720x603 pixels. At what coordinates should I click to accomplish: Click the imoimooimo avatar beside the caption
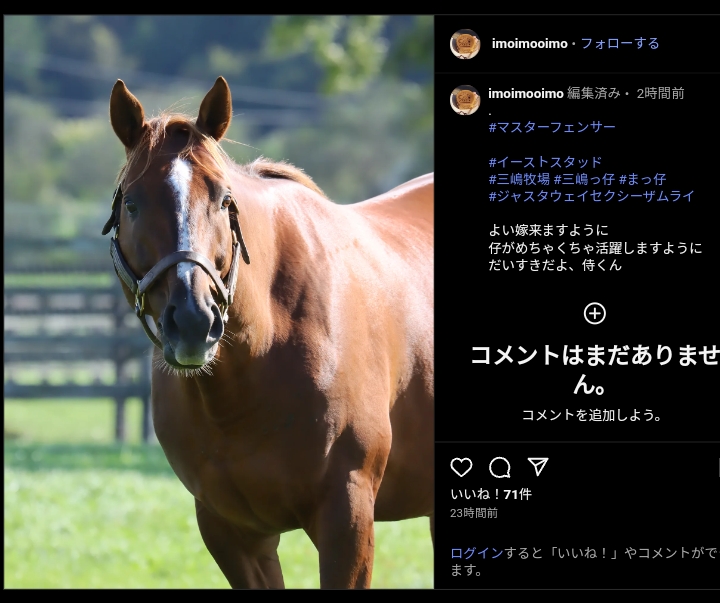[465, 100]
